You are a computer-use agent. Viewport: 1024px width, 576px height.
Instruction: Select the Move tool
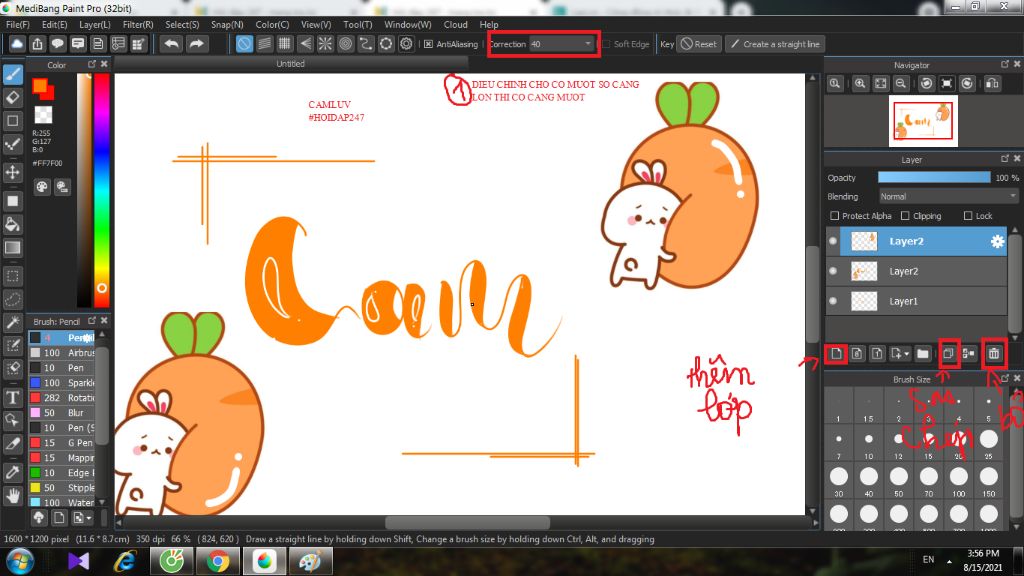pyautogui.click(x=13, y=172)
